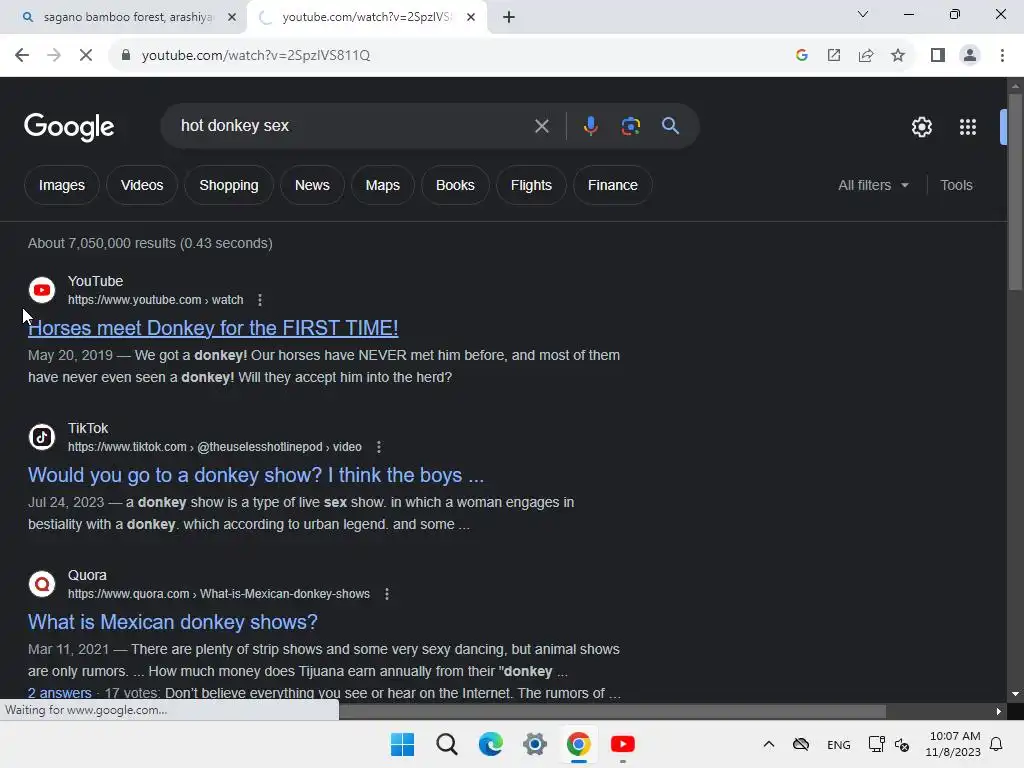
Task: Switch to the youtube.com/watch tab
Action: [366, 17]
